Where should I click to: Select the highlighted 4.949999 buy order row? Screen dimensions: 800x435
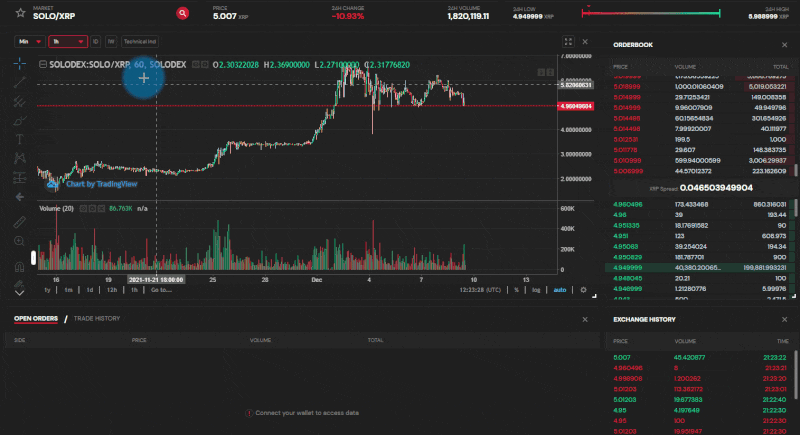click(698, 268)
